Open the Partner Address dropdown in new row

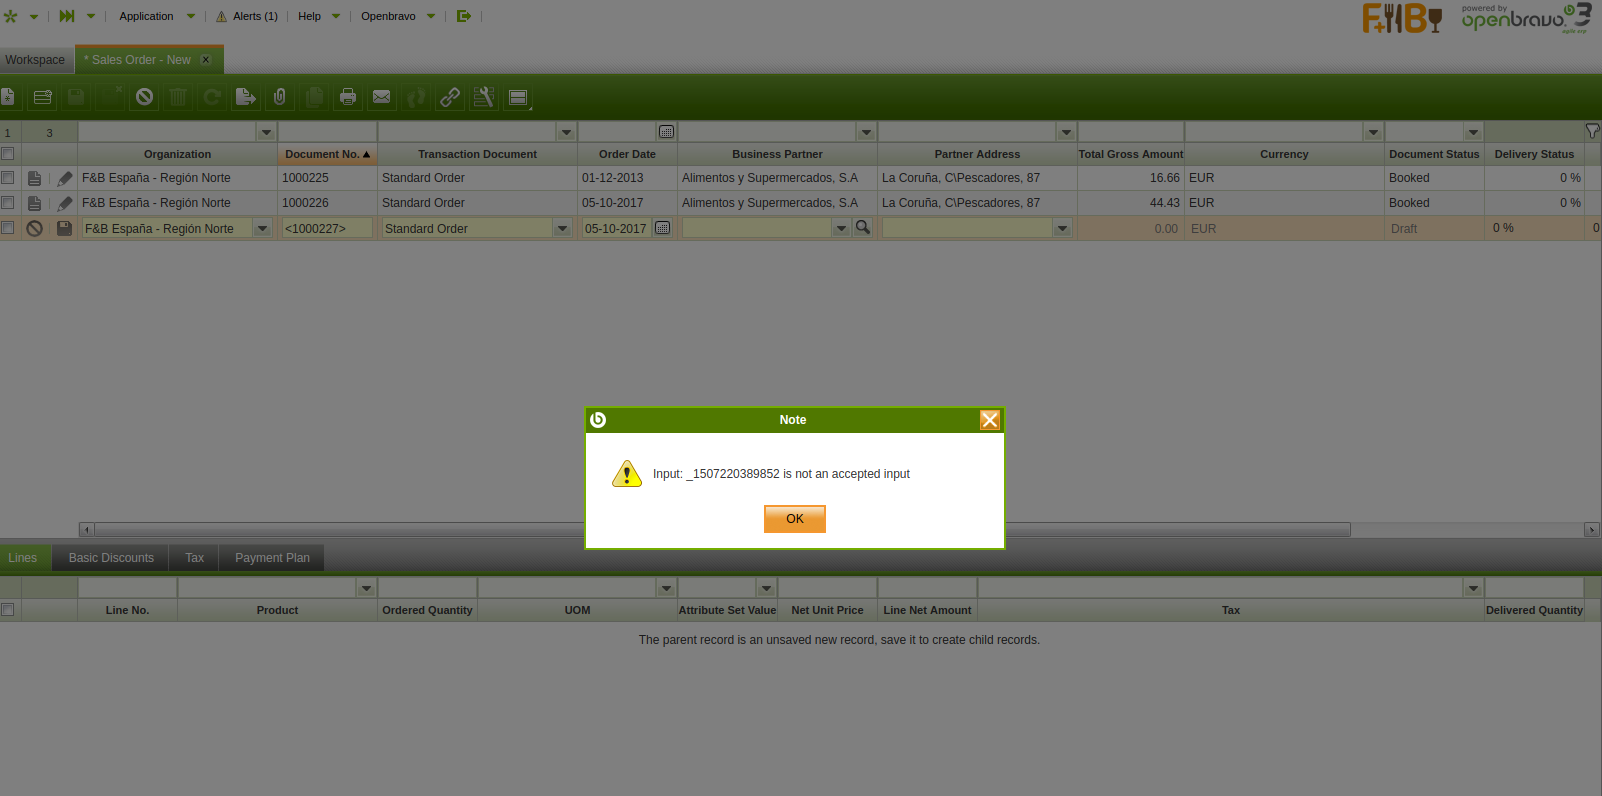(1062, 229)
